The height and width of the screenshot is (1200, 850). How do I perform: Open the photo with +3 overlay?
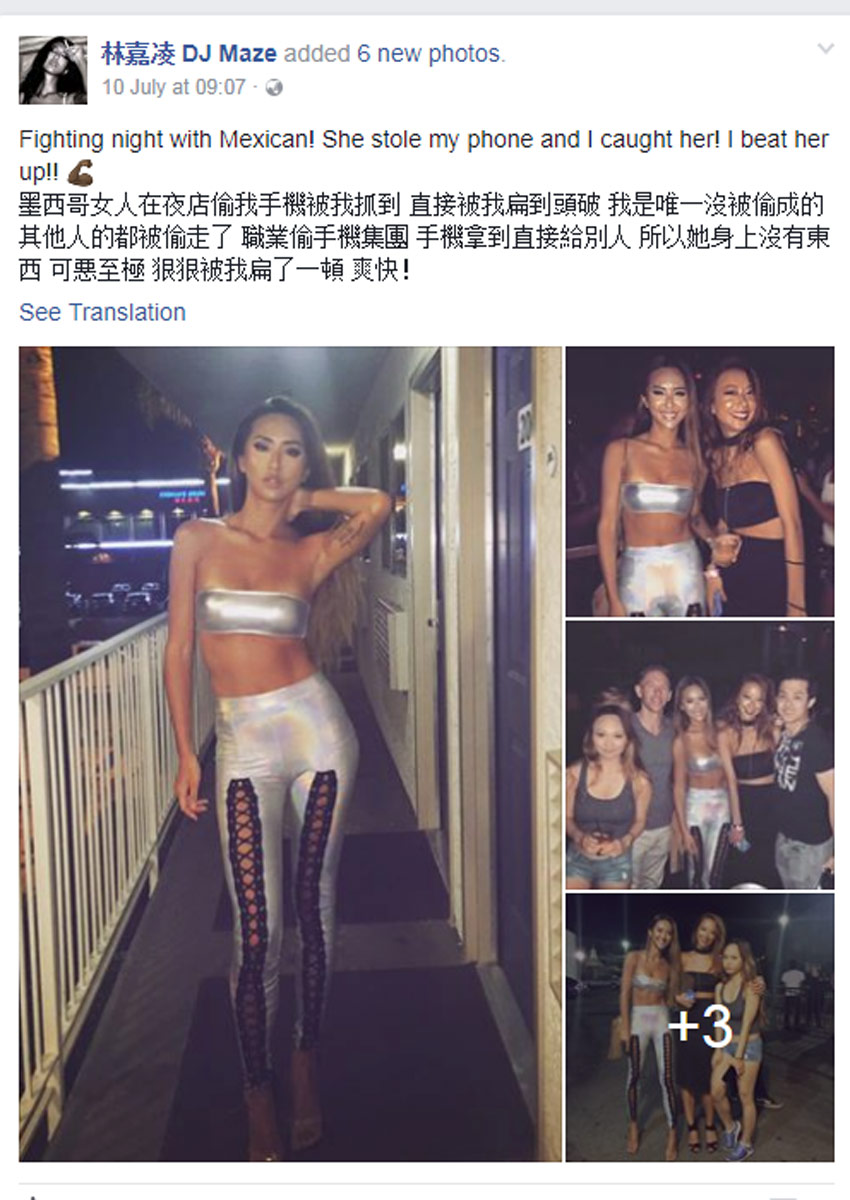700,1027
